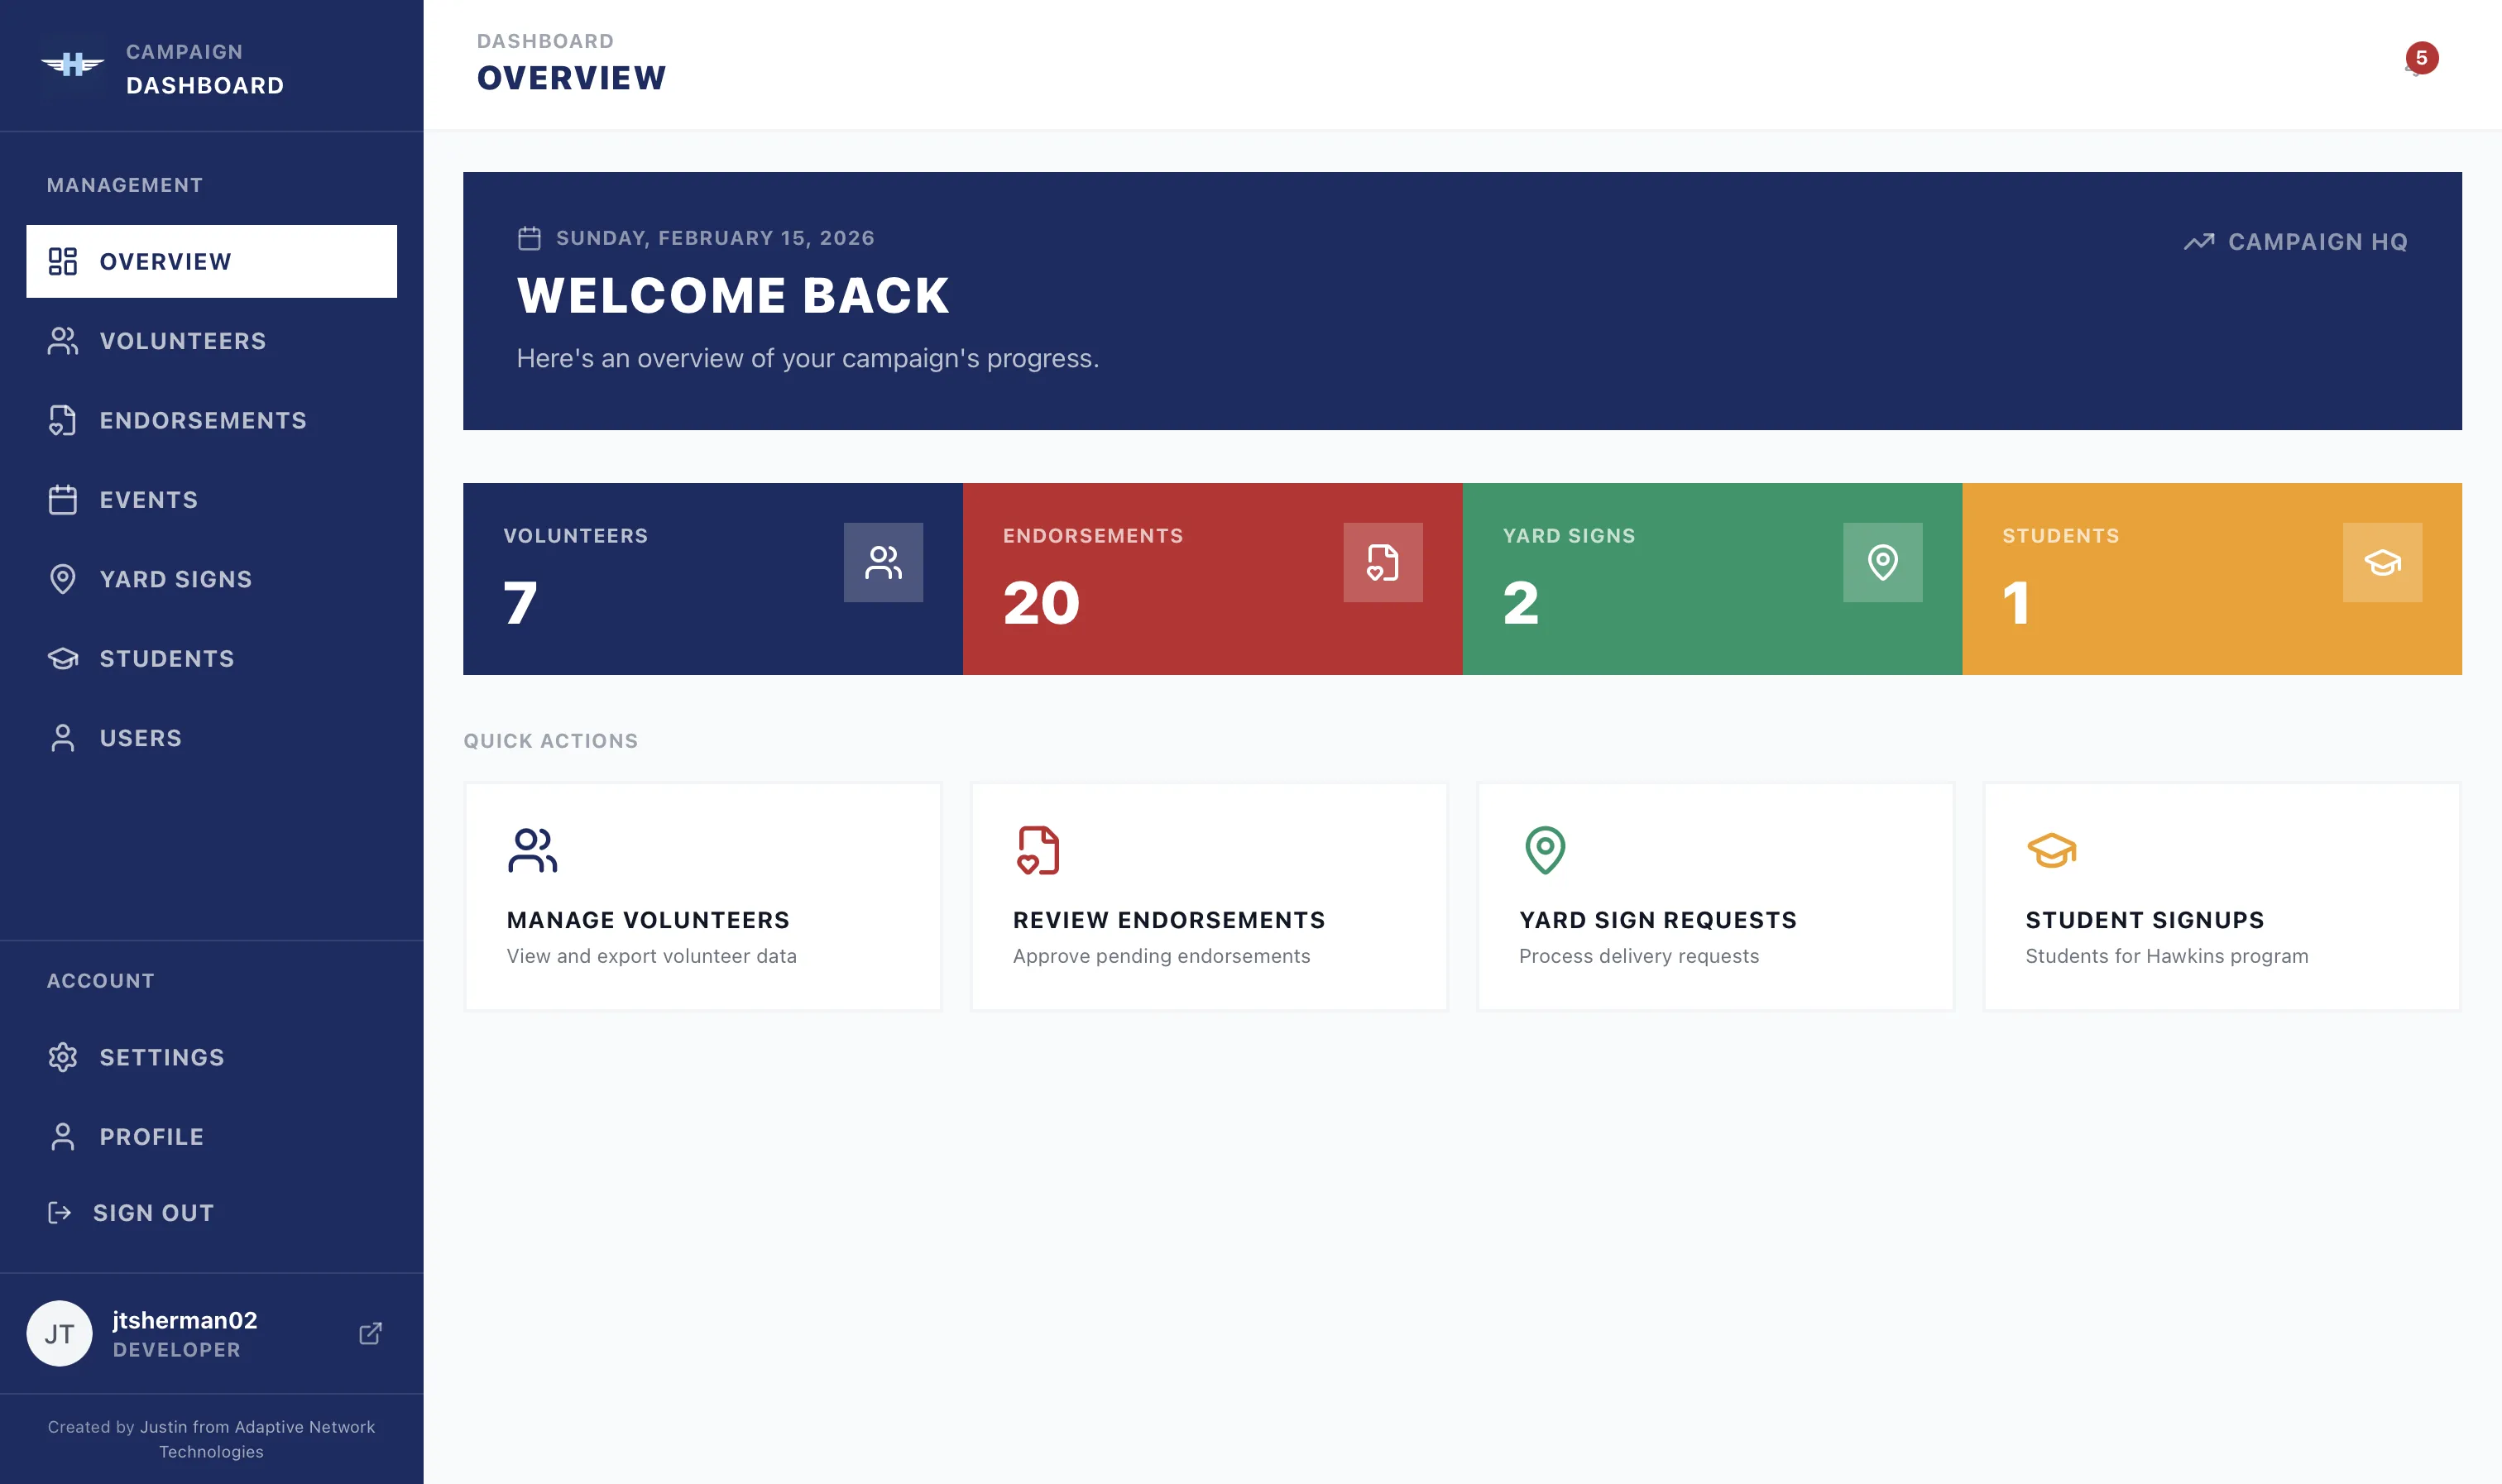Open the Manage Volunteers quick action card
The width and height of the screenshot is (2502, 1484).
pos(702,895)
